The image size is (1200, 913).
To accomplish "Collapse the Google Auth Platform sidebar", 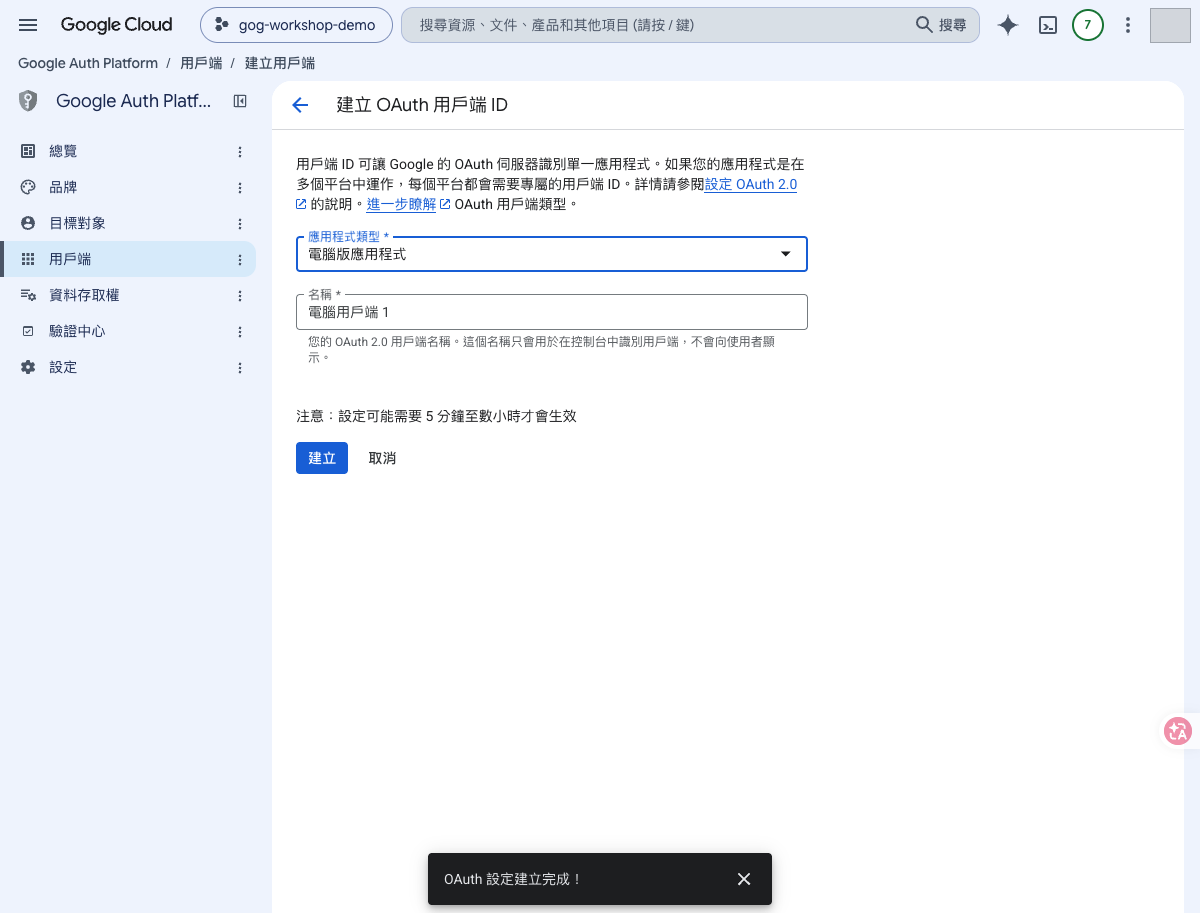I will pos(240,101).
